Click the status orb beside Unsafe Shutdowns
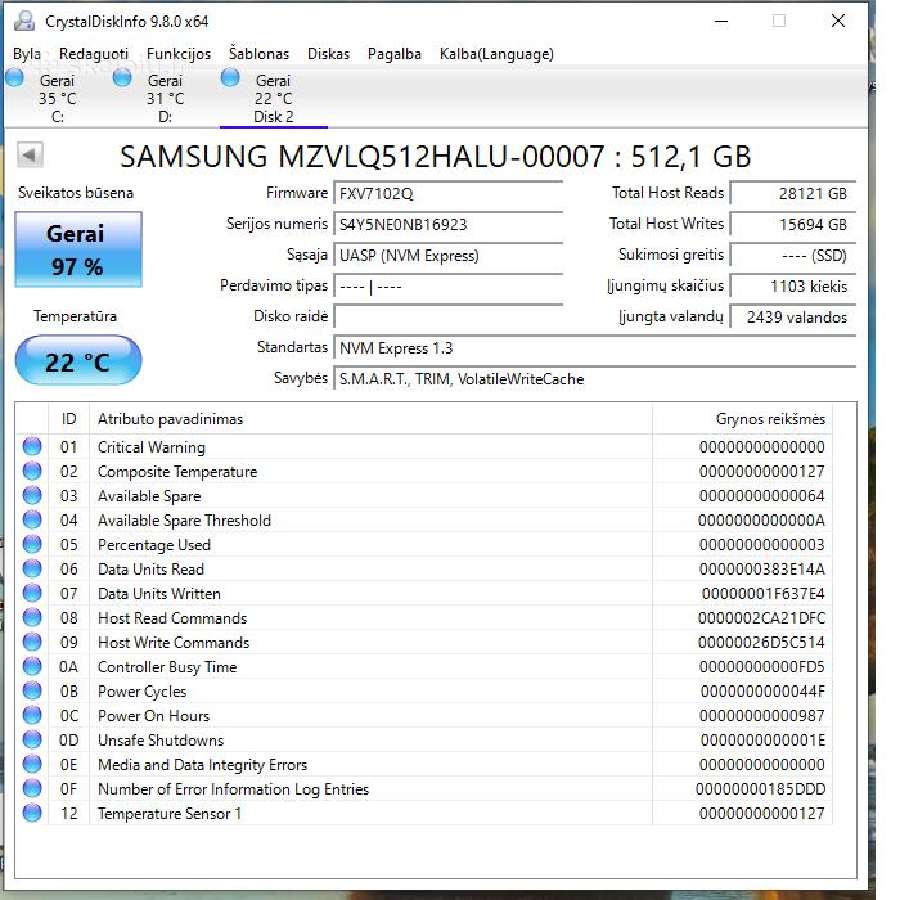Image resolution: width=900 pixels, height=900 pixels. pos(32,739)
